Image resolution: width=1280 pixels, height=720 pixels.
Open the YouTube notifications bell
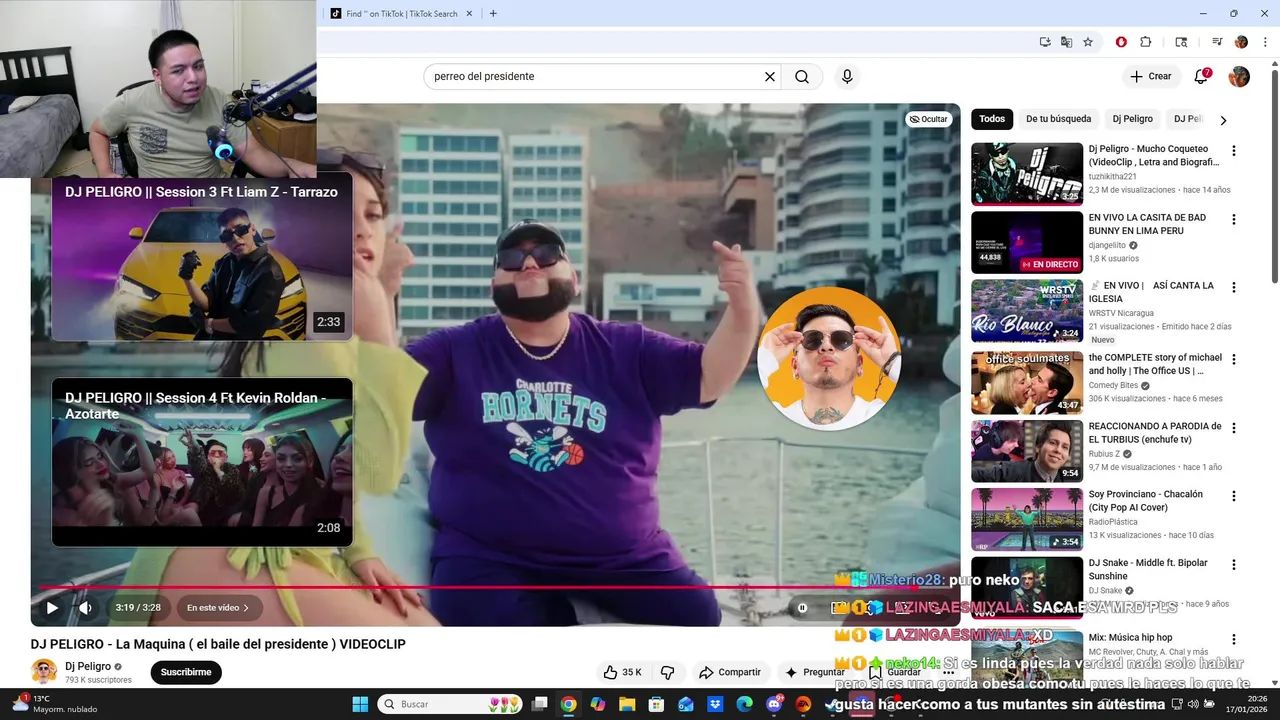tap(1201, 76)
